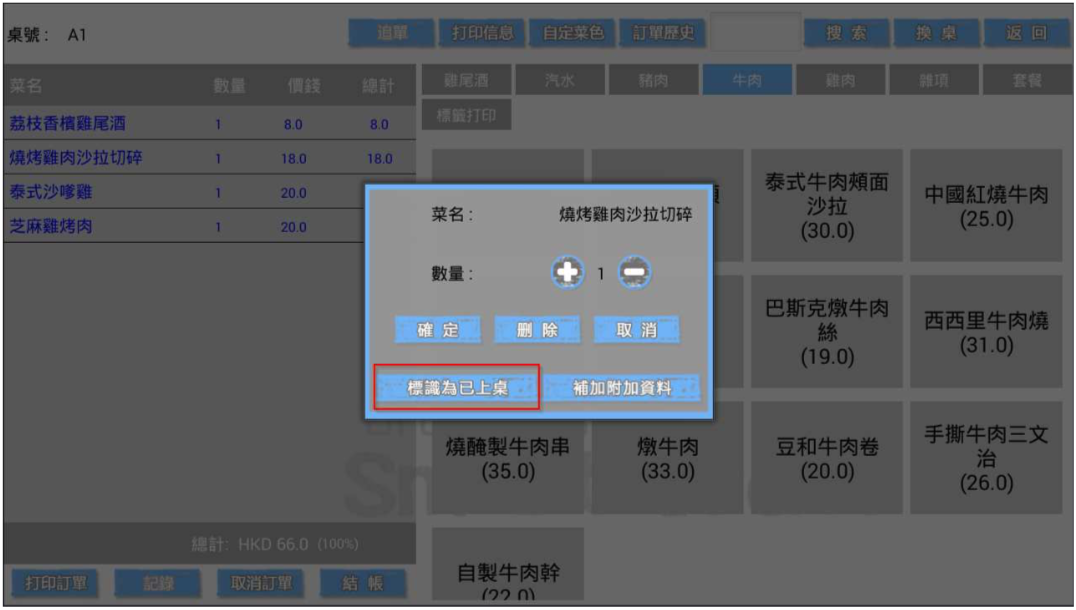Click the search input field beside 搜索
Image resolution: width=1076 pixels, height=610 pixels.
tap(757, 33)
